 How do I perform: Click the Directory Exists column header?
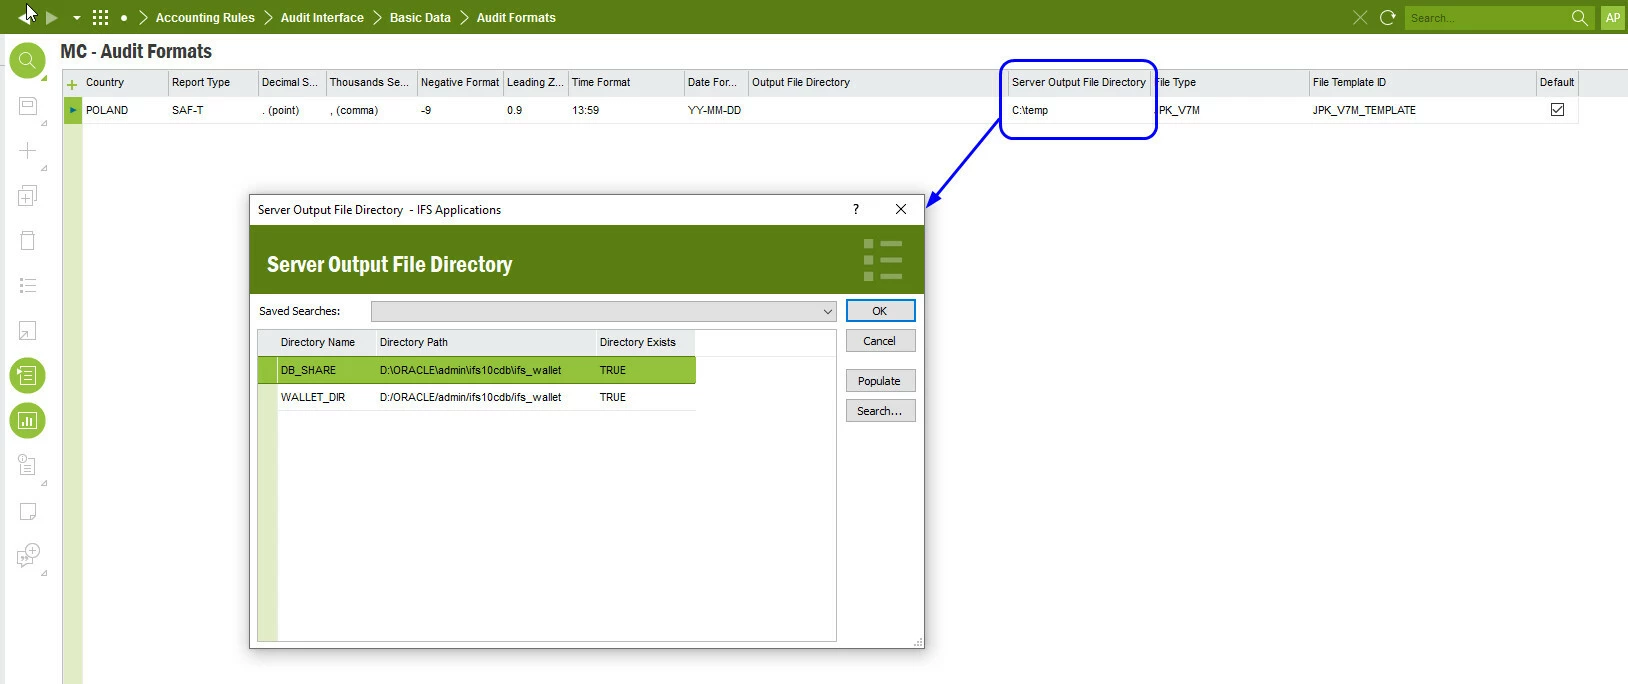pos(645,342)
